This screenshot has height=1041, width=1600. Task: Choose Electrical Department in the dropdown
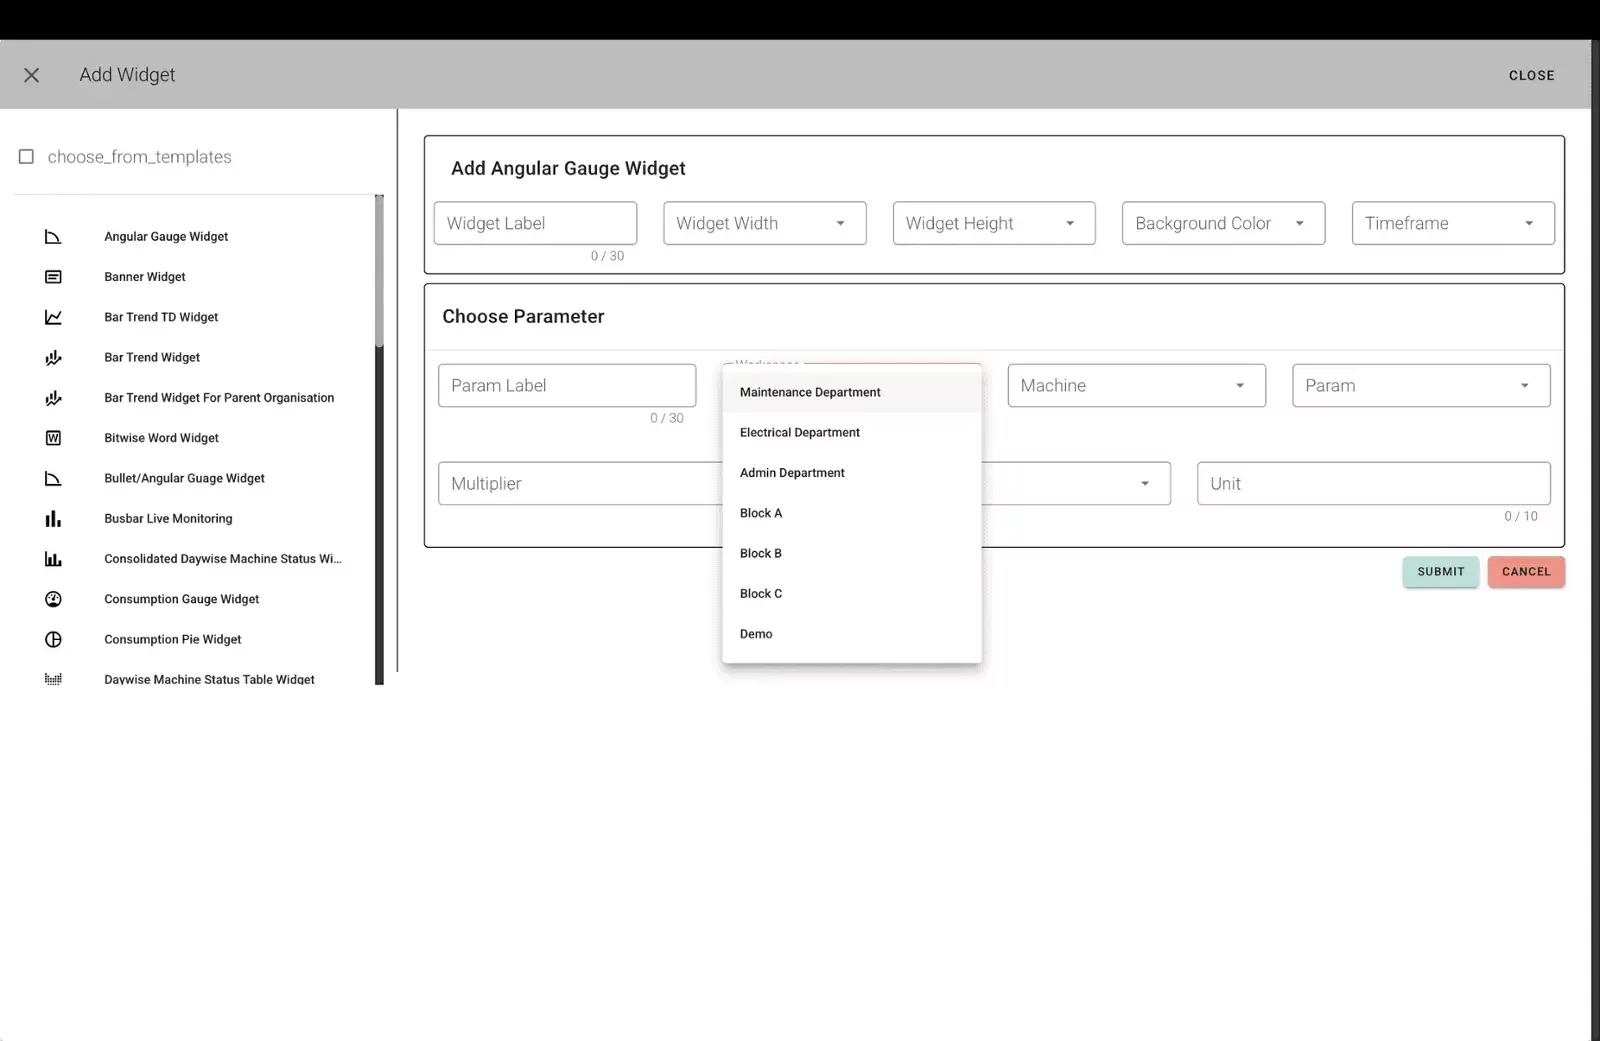[x=799, y=432]
